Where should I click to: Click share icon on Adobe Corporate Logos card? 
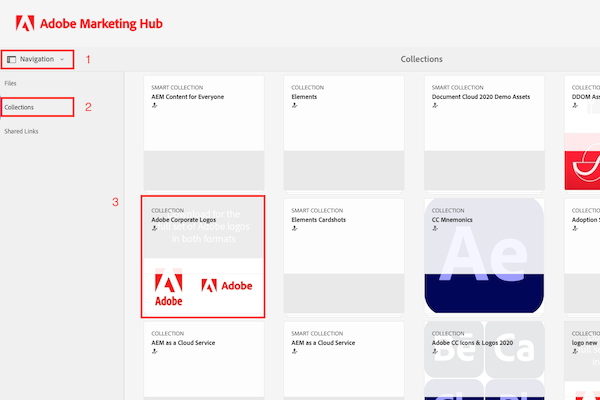[155, 228]
